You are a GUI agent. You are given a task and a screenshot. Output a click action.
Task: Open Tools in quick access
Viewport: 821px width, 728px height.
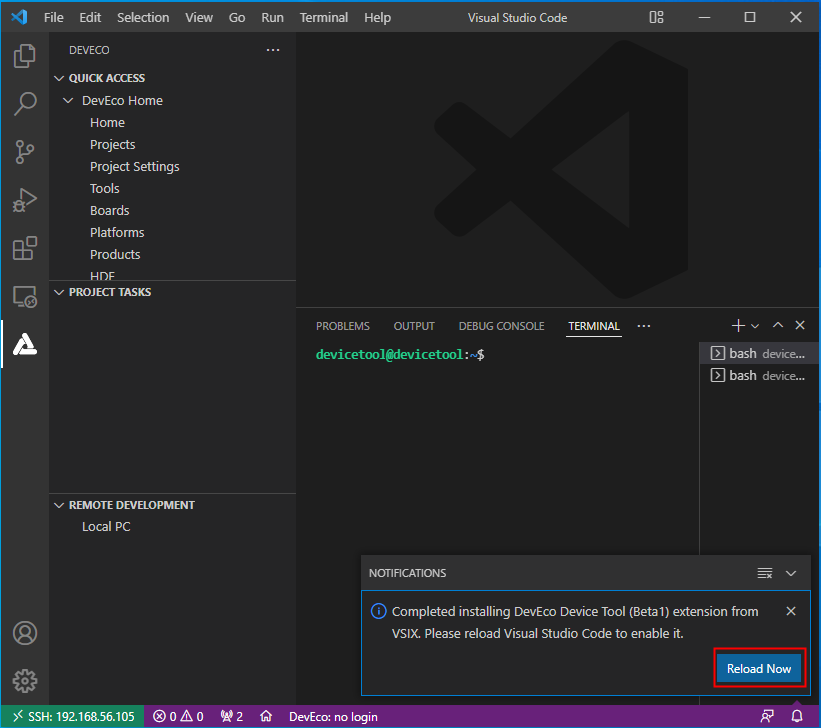click(x=105, y=188)
